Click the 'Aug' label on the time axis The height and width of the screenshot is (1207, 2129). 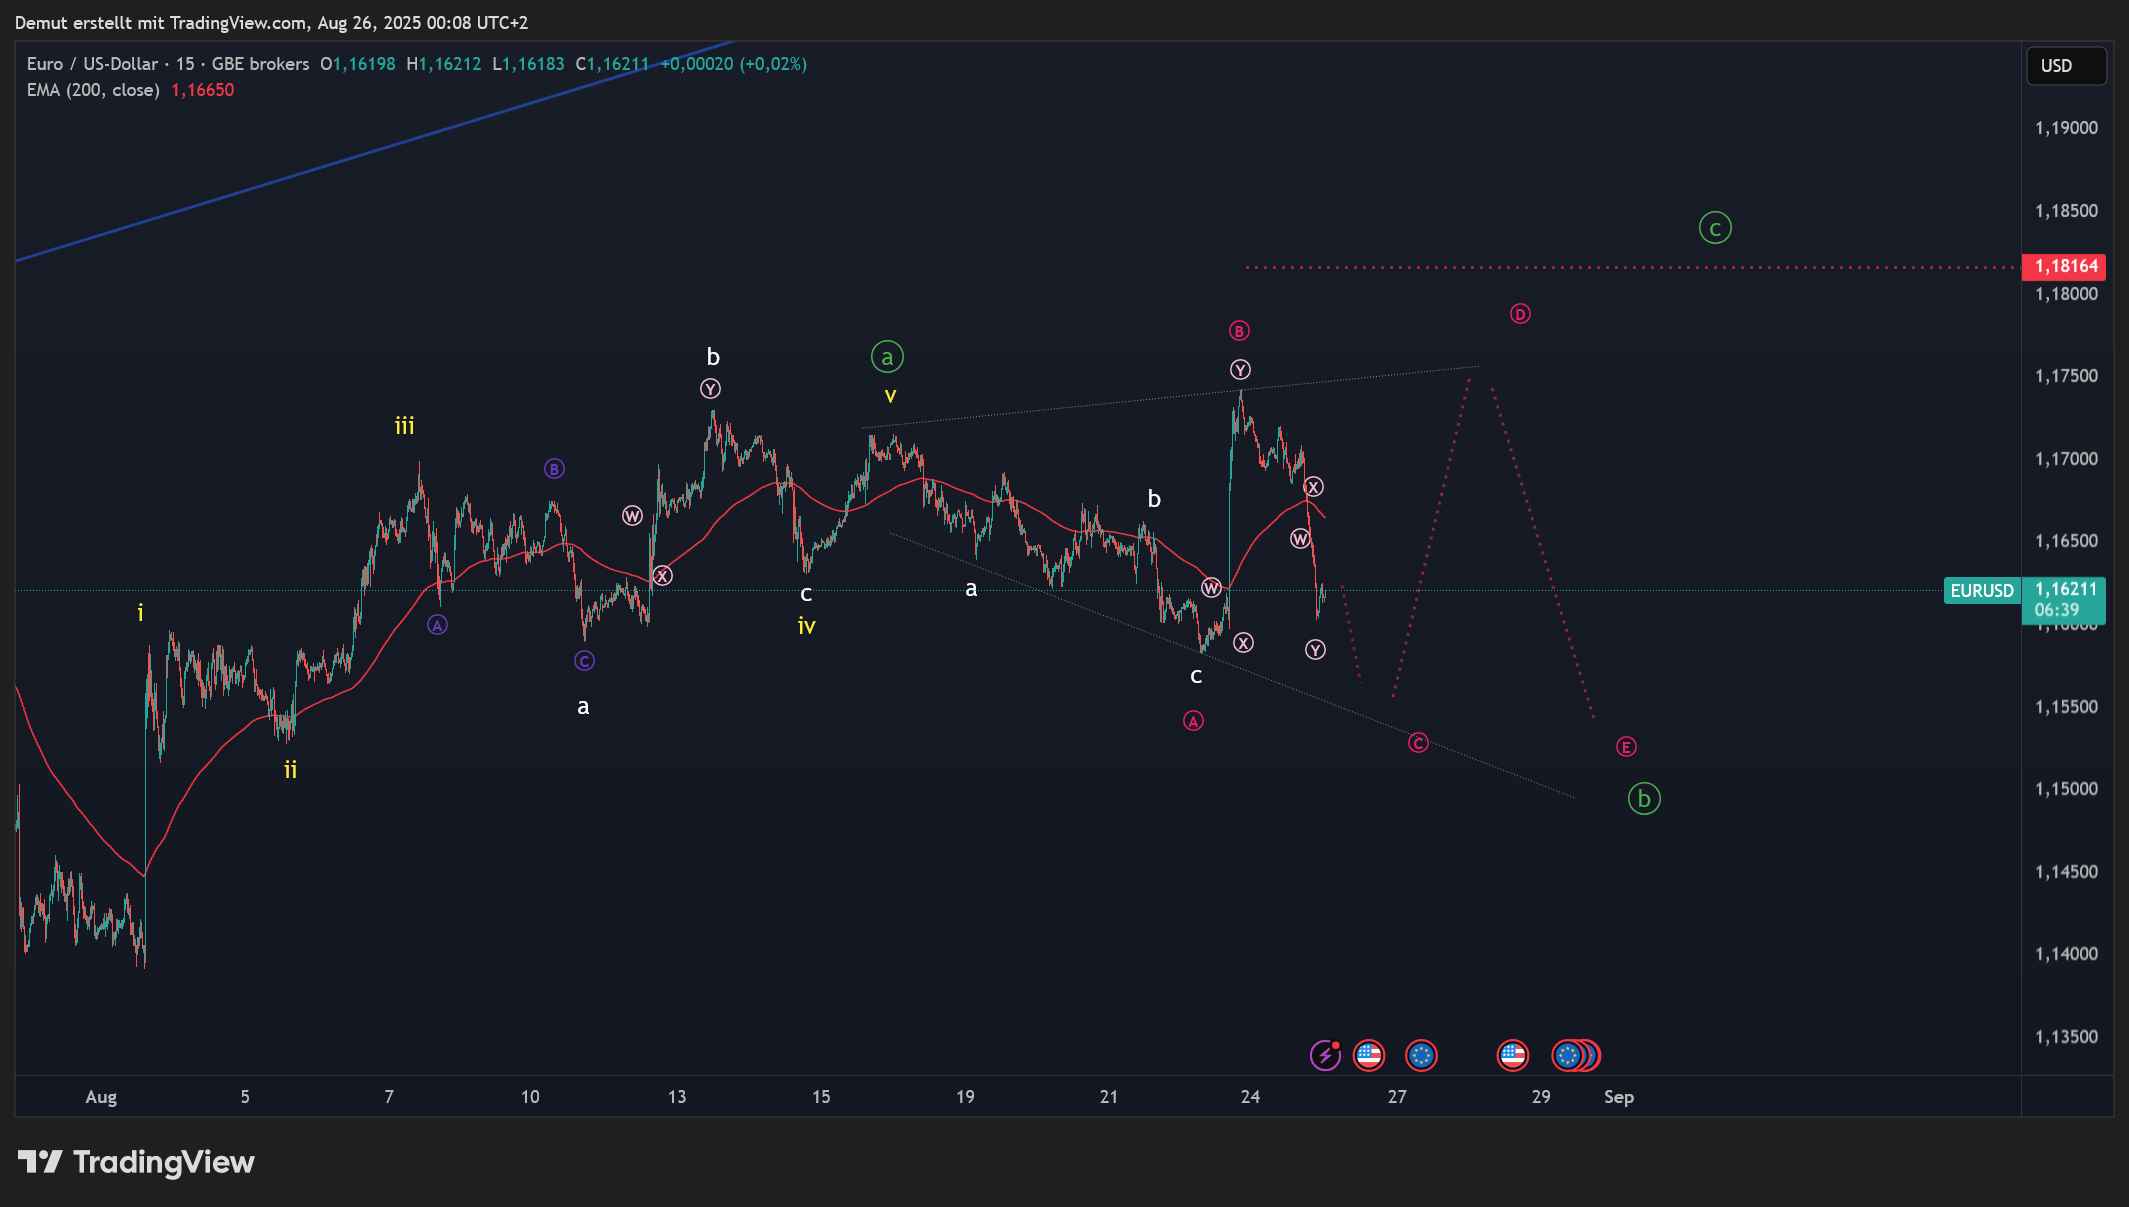[x=101, y=1097]
